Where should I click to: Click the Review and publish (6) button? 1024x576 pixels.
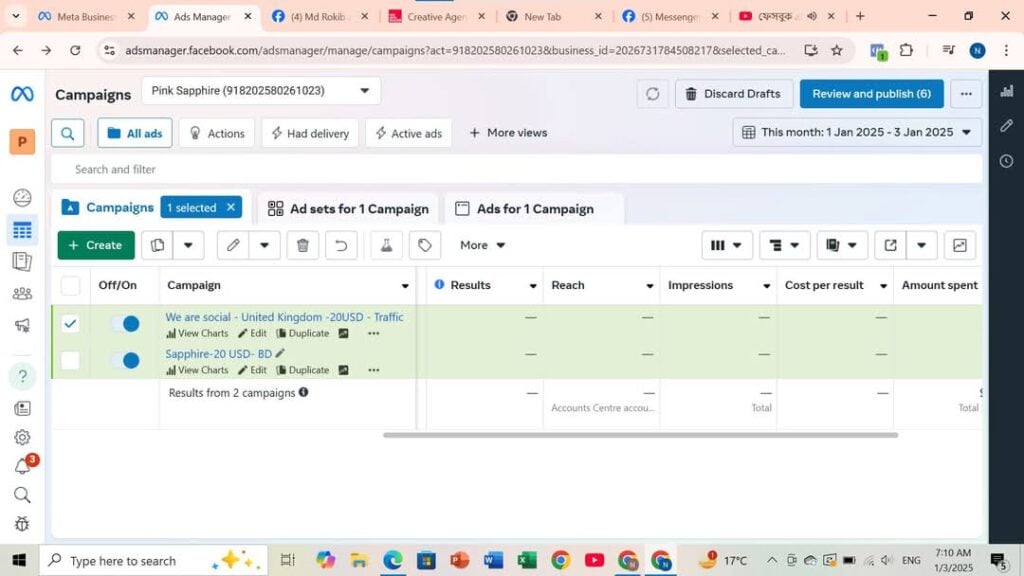871,94
